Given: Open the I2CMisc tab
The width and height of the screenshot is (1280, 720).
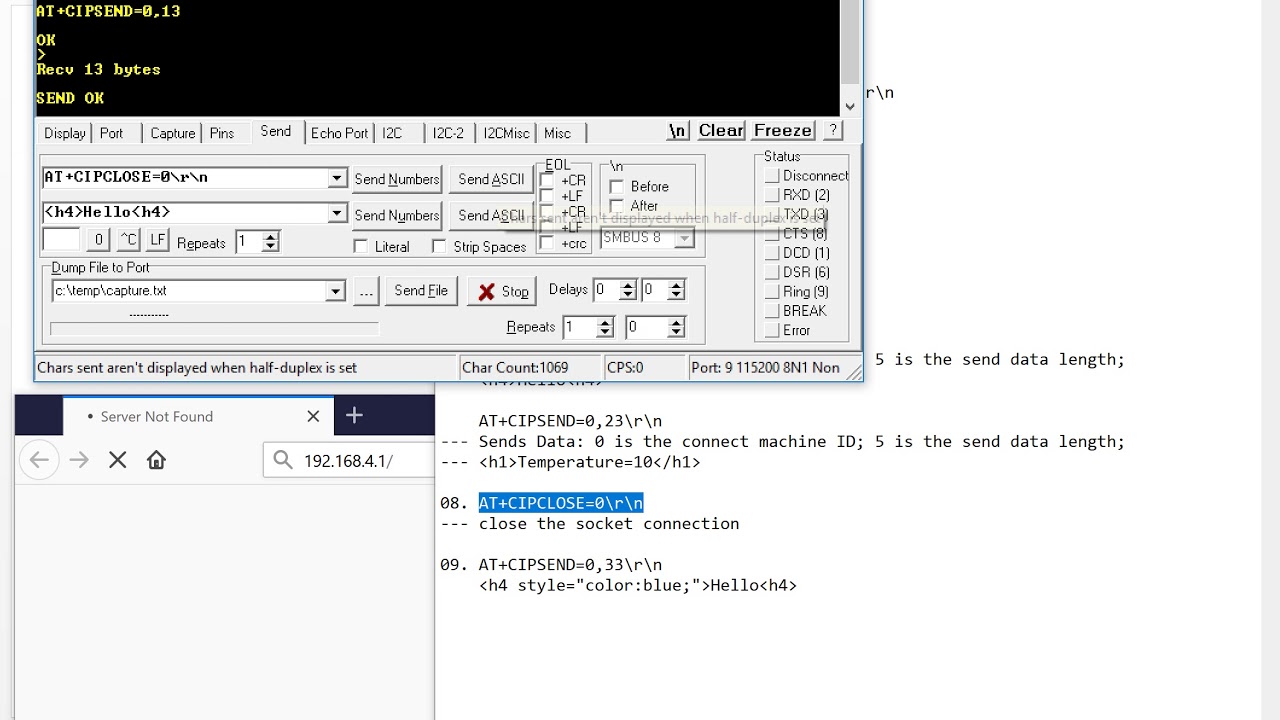Looking at the screenshot, I should [x=506, y=133].
